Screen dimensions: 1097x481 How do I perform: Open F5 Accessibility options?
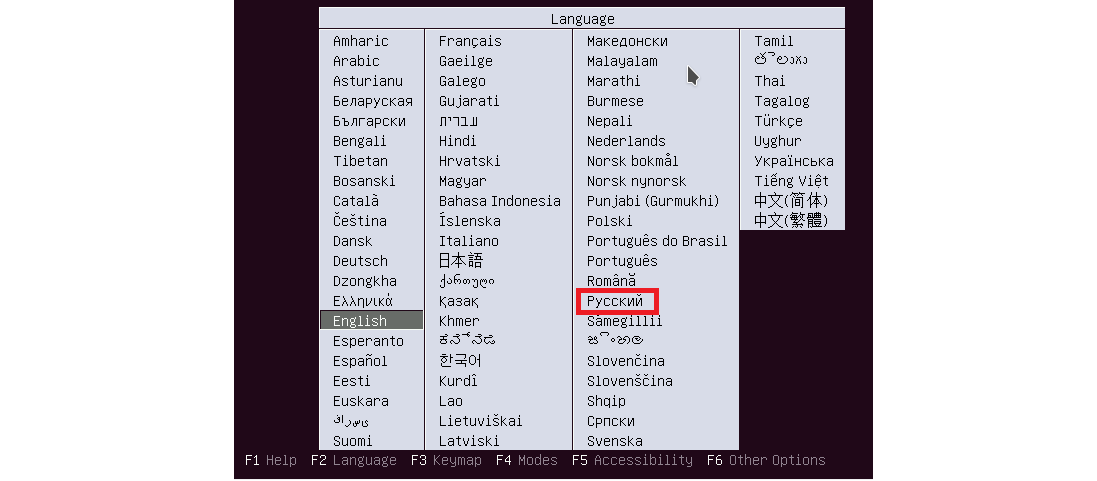[632, 460]
